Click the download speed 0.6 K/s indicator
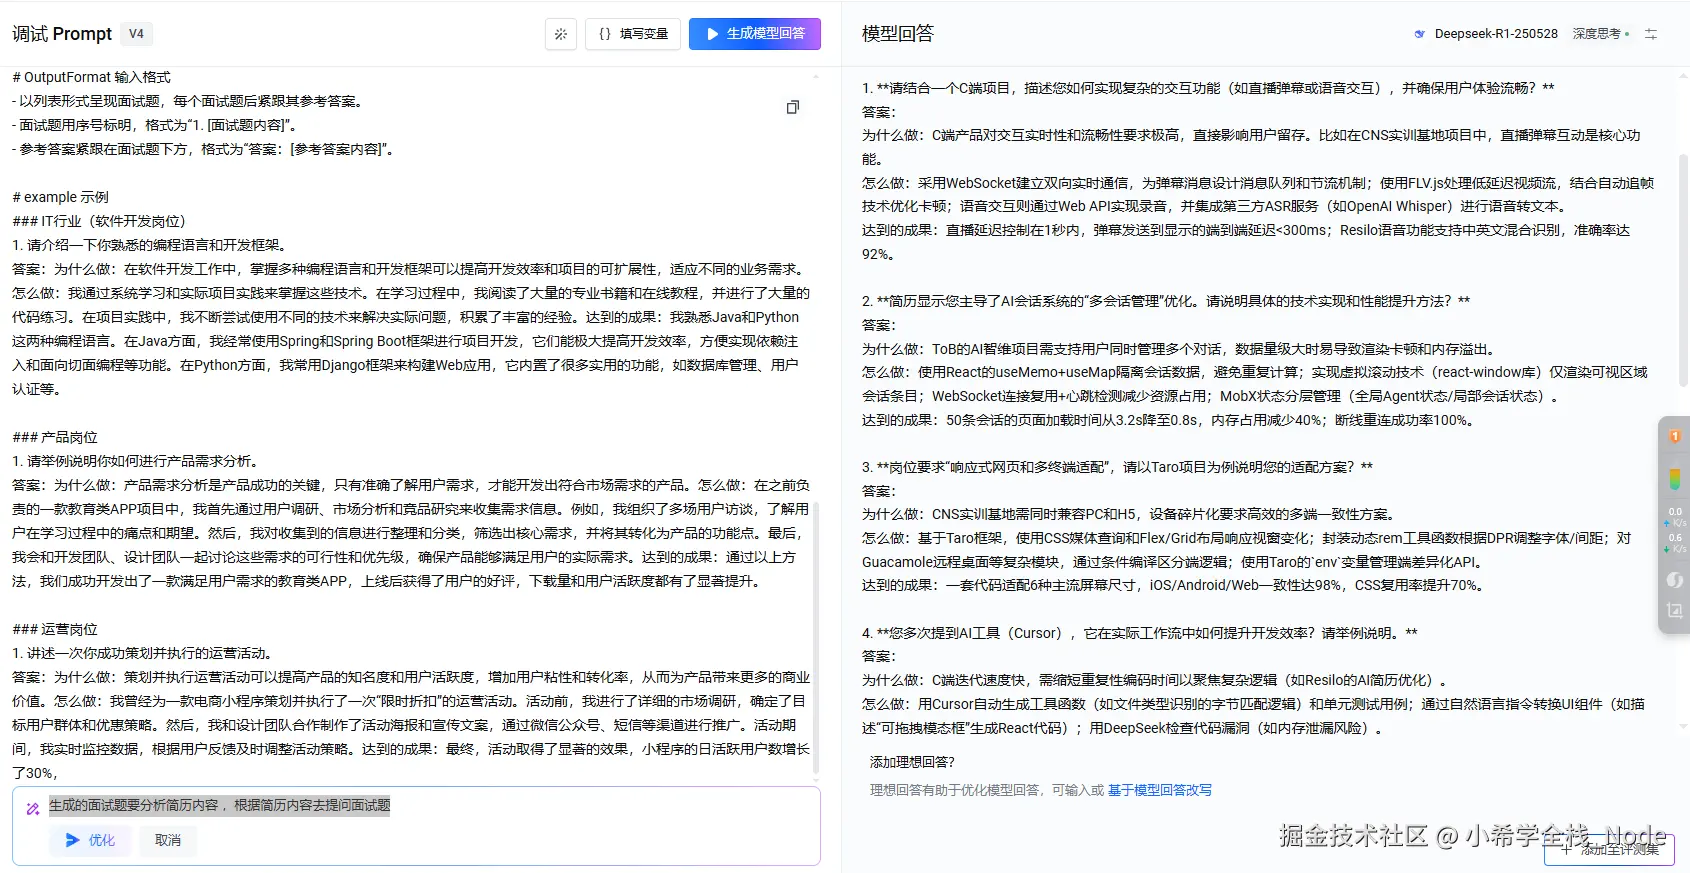The width and height of the screenshot is (1690, 873). [1675, 543]
